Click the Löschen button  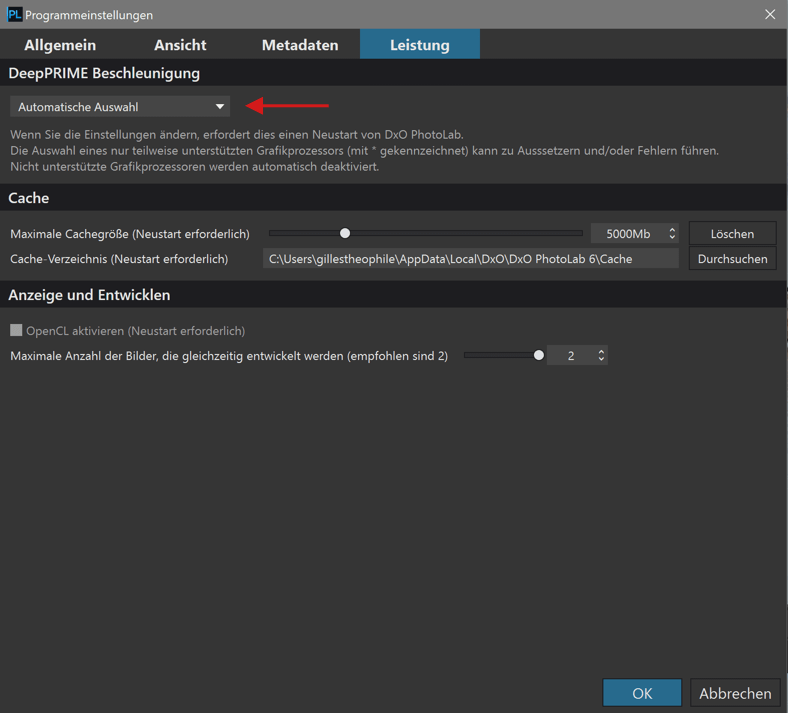point(732,234)
